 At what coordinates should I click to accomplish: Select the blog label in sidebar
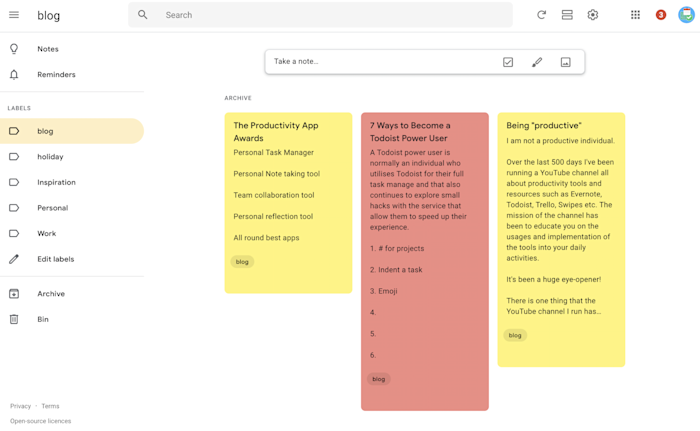(x=72, y=131)
